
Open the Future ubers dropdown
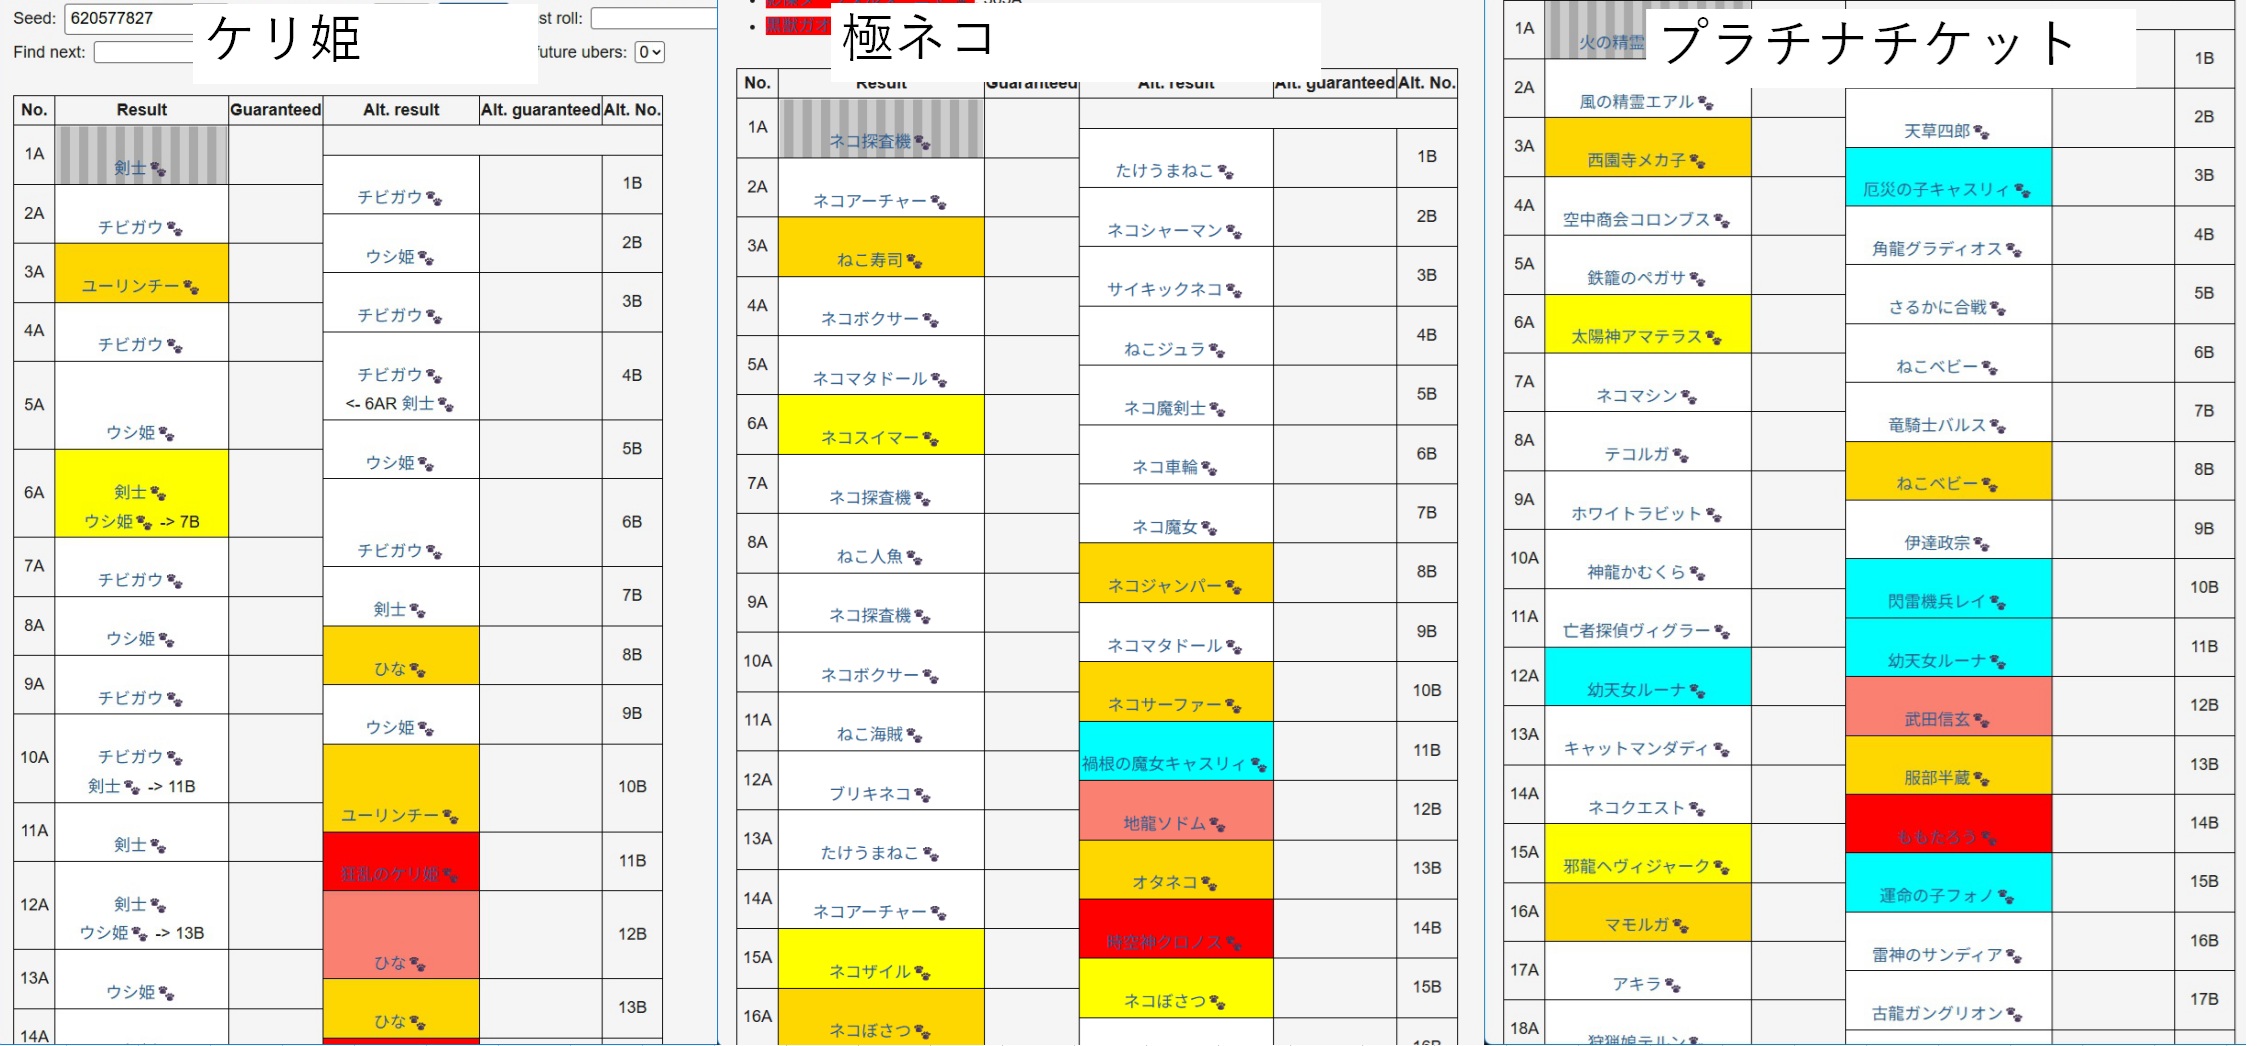[x=650, y=52]
